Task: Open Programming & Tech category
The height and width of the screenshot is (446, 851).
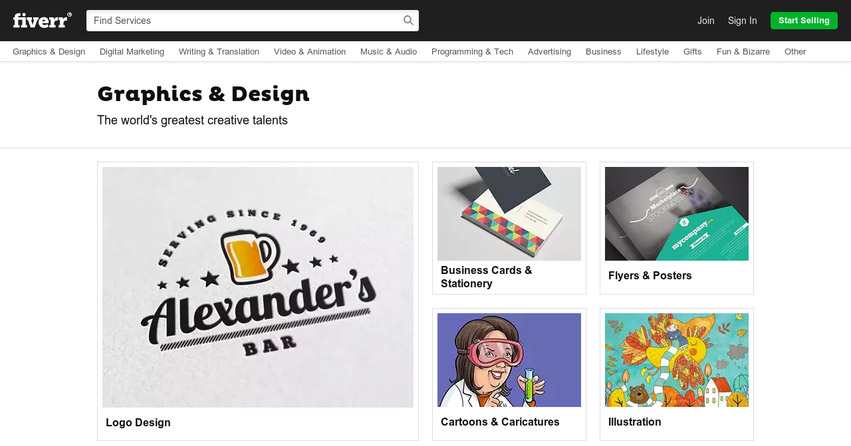Action: coord(472,52)
